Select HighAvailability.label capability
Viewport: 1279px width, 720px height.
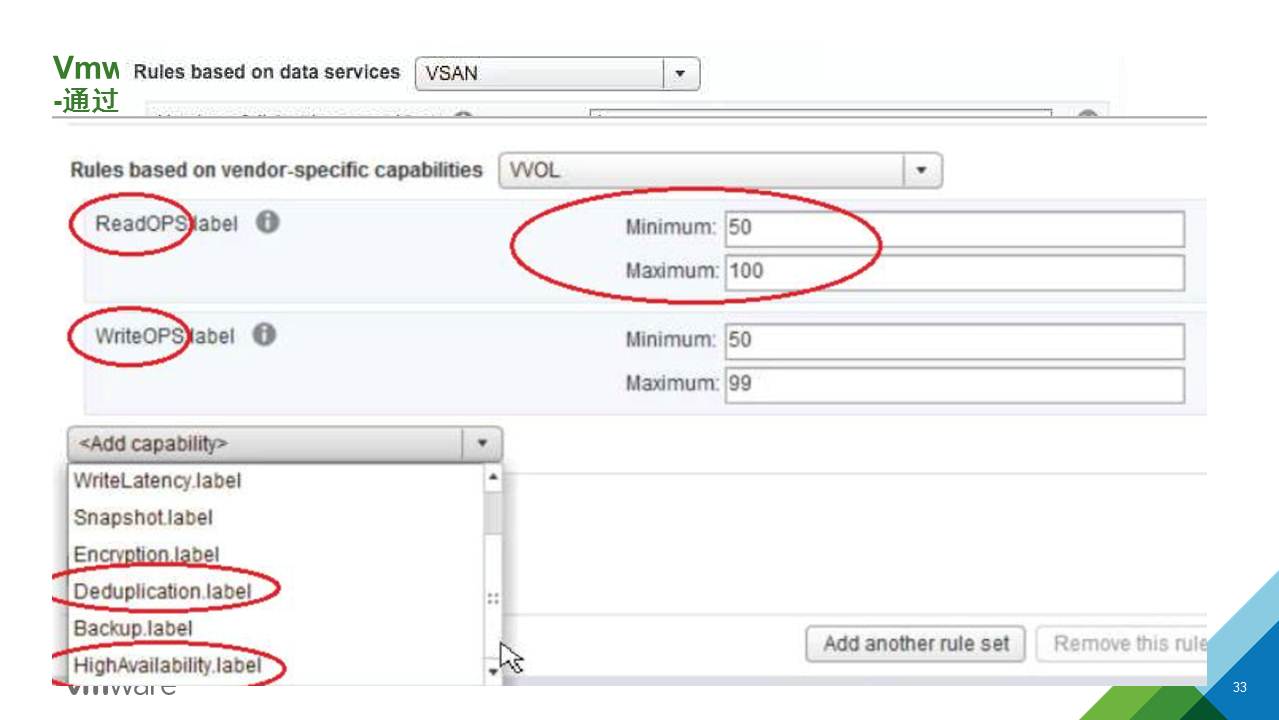(167, 665)
